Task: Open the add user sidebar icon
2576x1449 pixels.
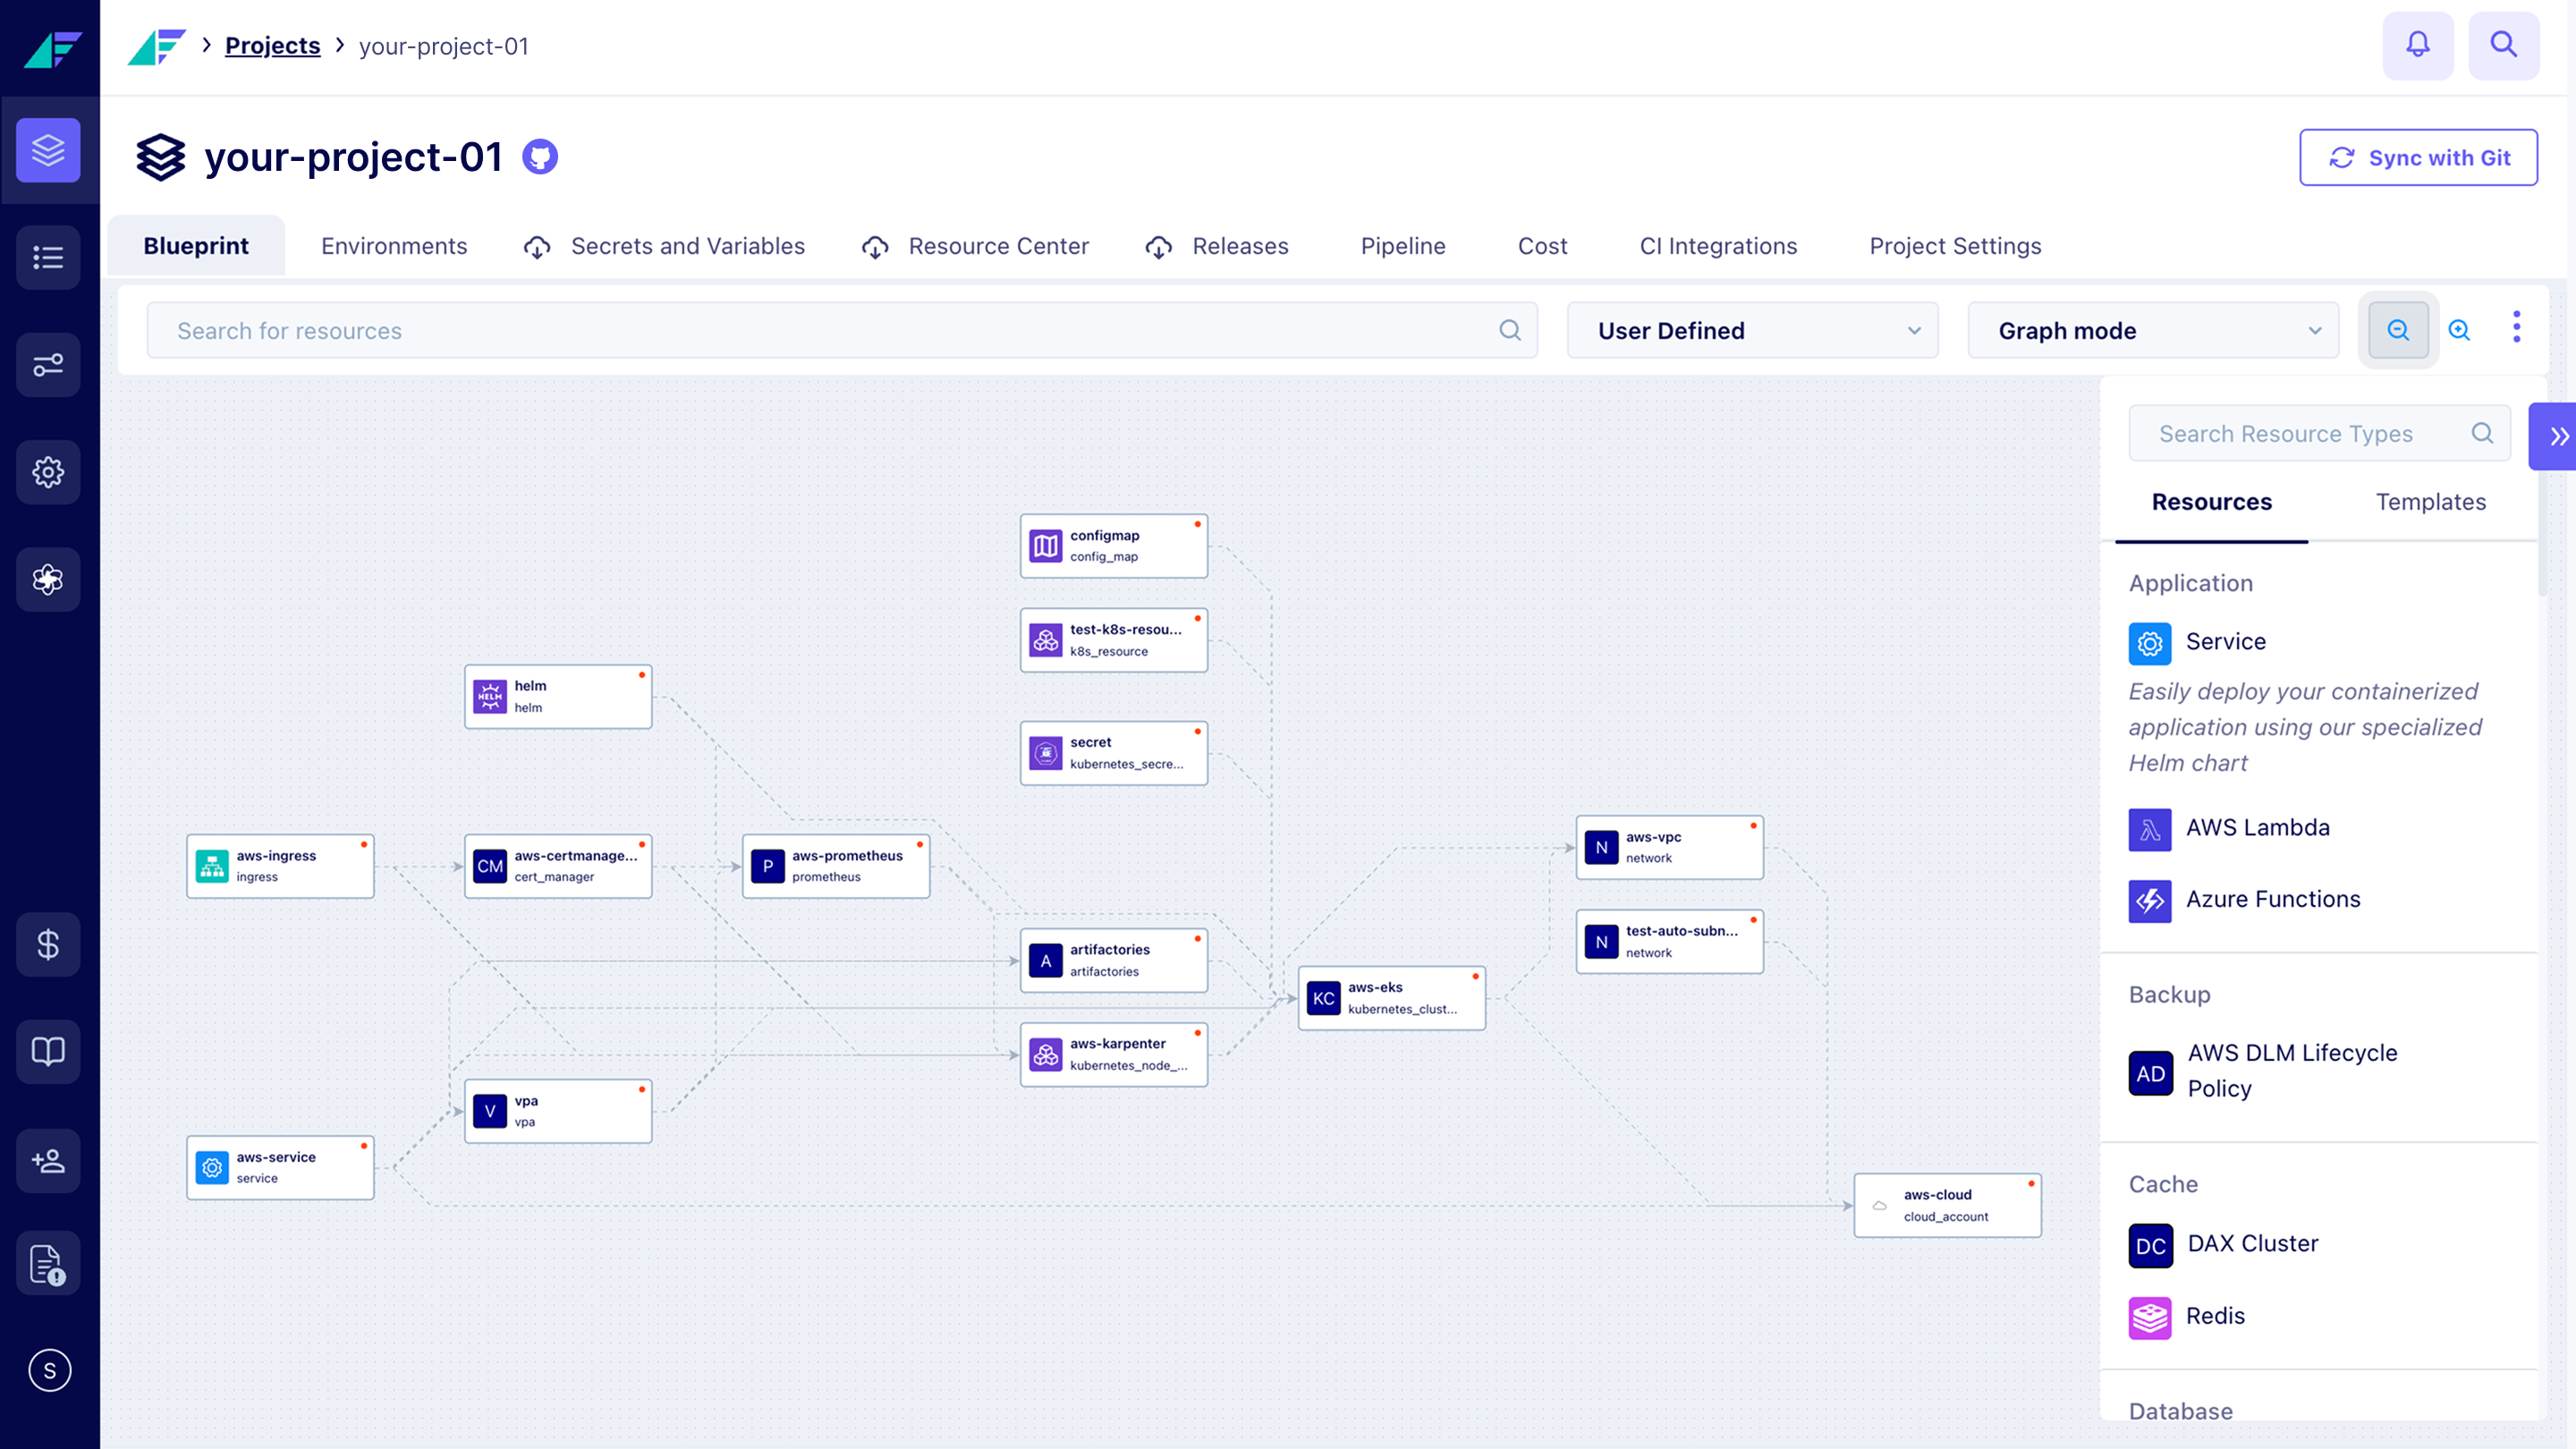Action: click(x=48, y=1160)
